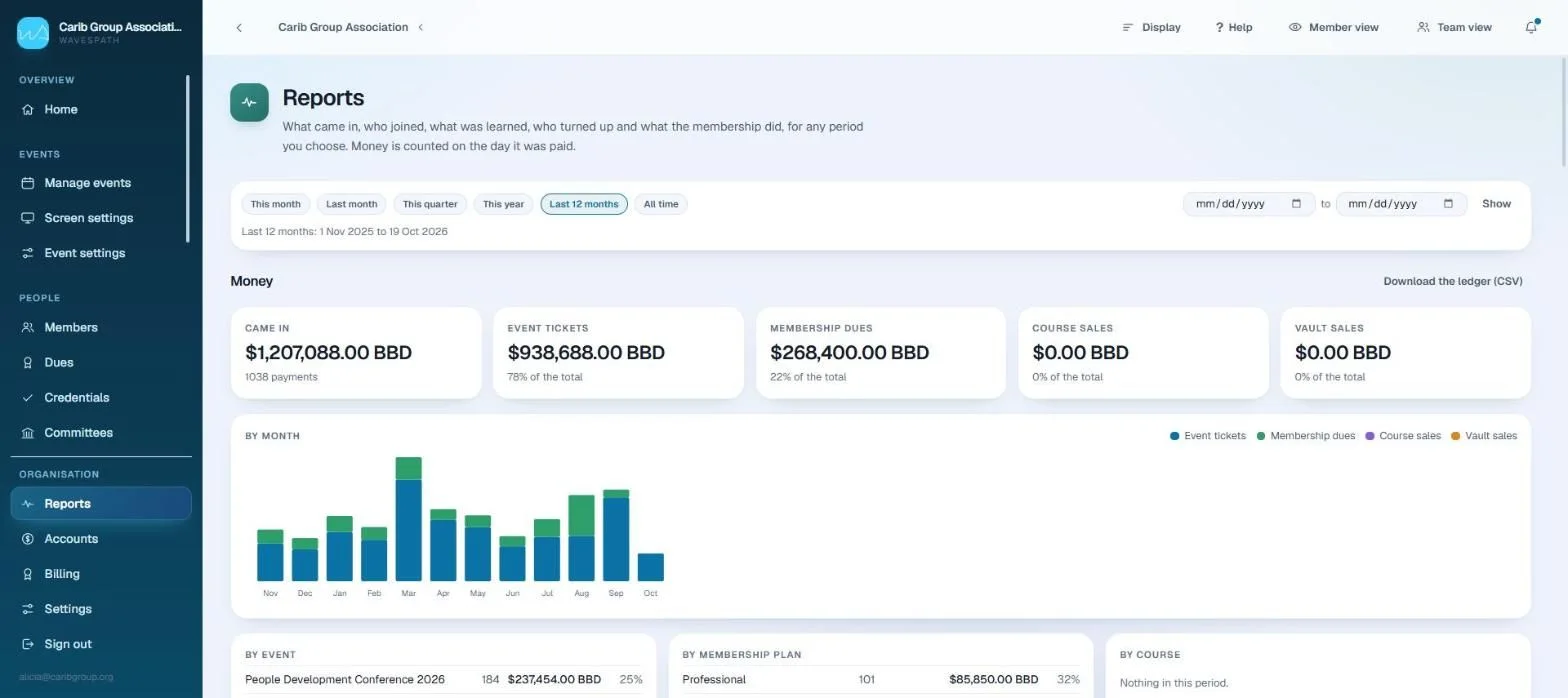Open Help from the top bar
Viewport: 1568px width, 698px height.
click(x=1234, y=27)
